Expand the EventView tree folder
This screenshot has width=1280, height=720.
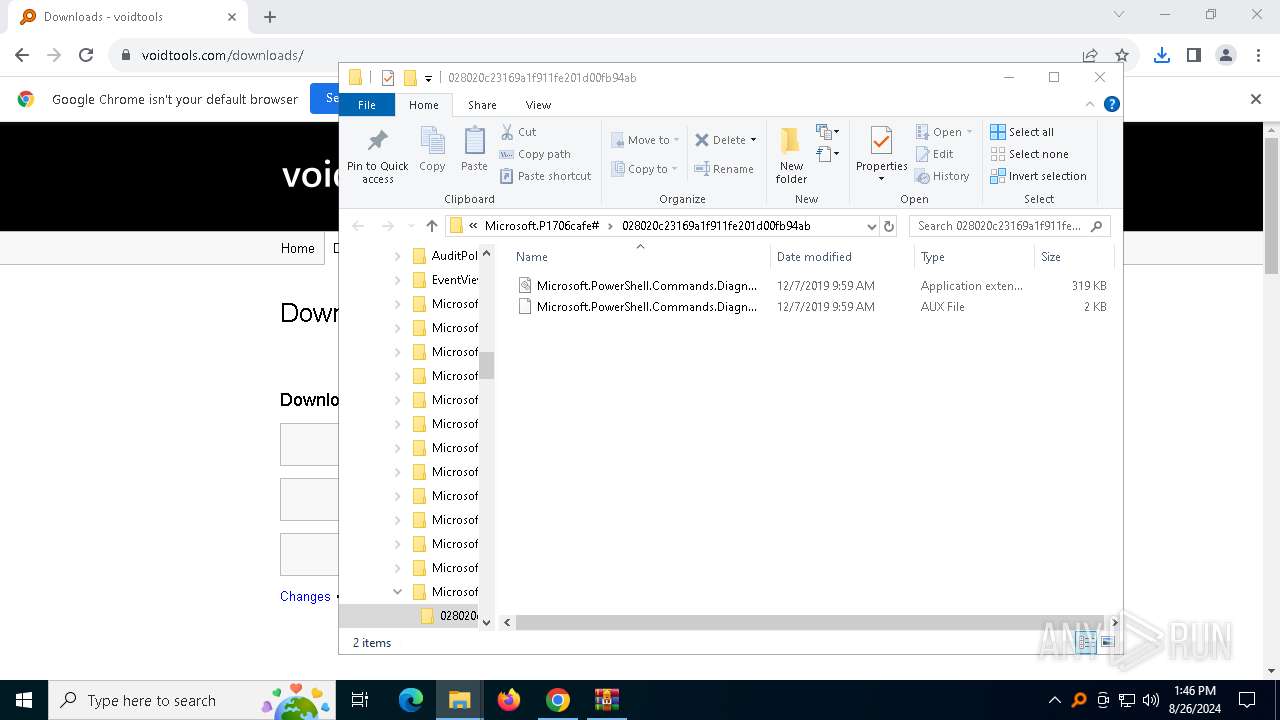[398, 280]
